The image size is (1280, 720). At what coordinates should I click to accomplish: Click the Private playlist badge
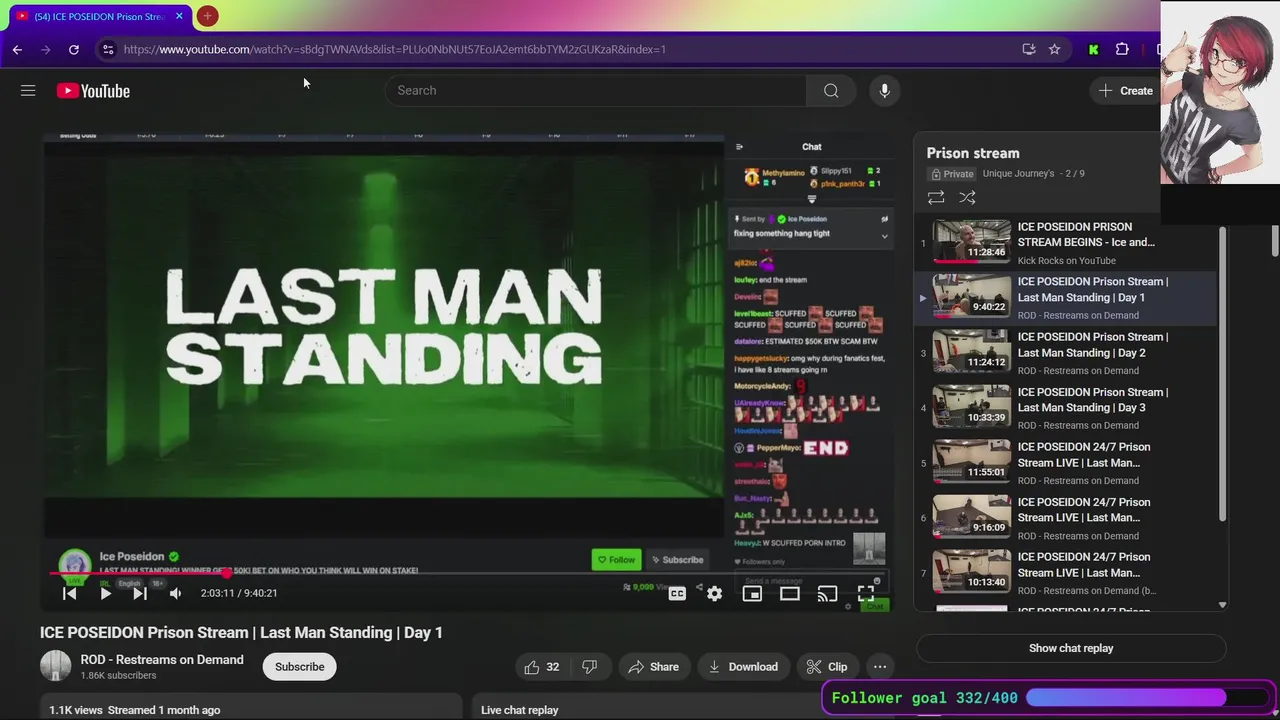(x=952, y=174)
